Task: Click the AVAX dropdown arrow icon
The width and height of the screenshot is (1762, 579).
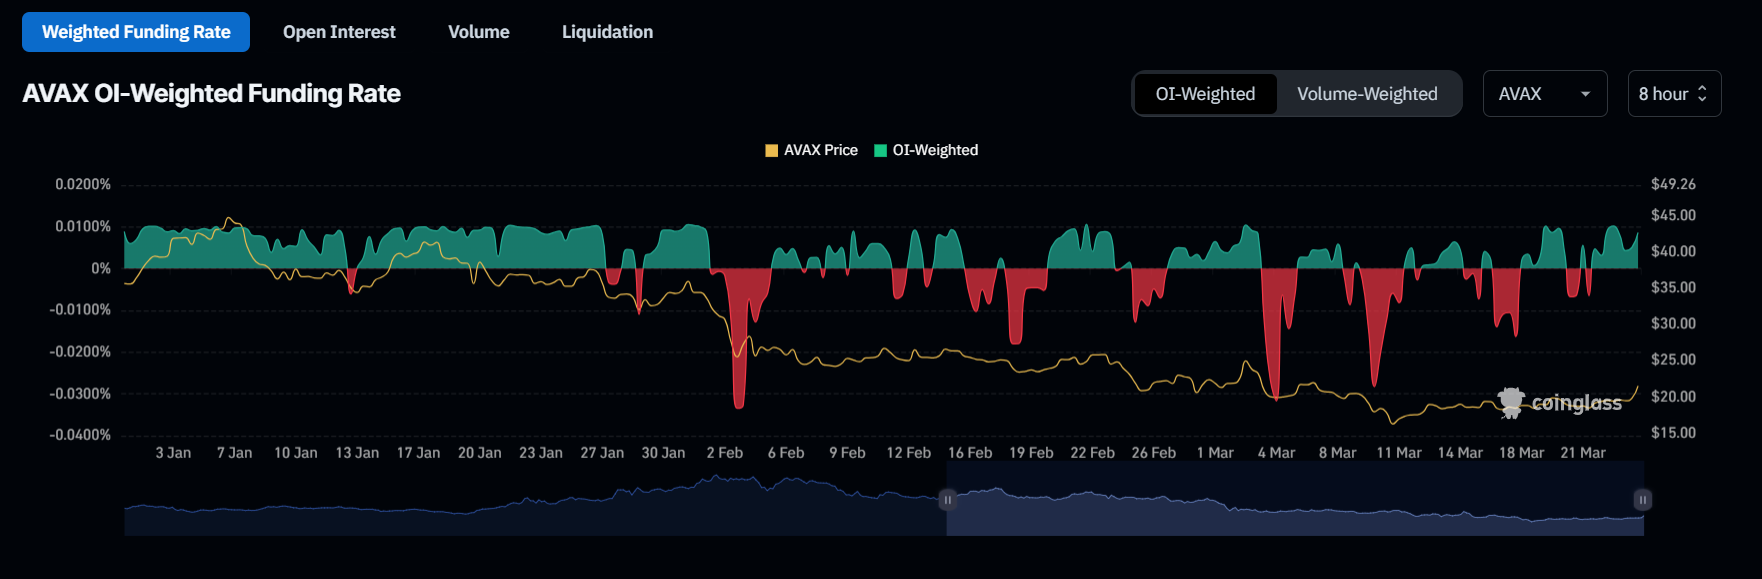Action: coord(1585,94)
